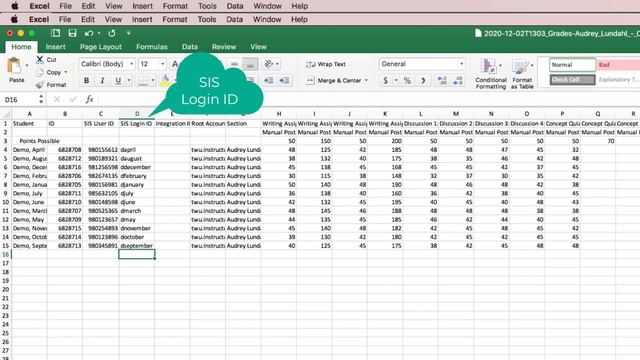Pick the yellow fill color bucket
Image resolution: width=640 pixels, height=360 pixels.
click(x=164, y=80)
